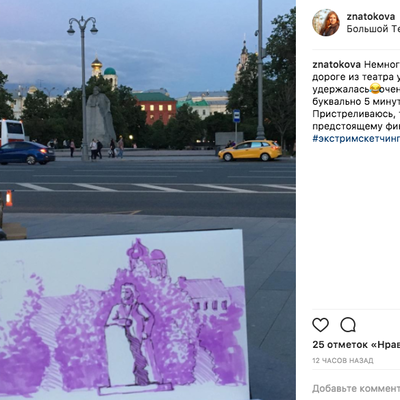
Task: Click the white bus at the photo edge
Action: tap(12, 132)
